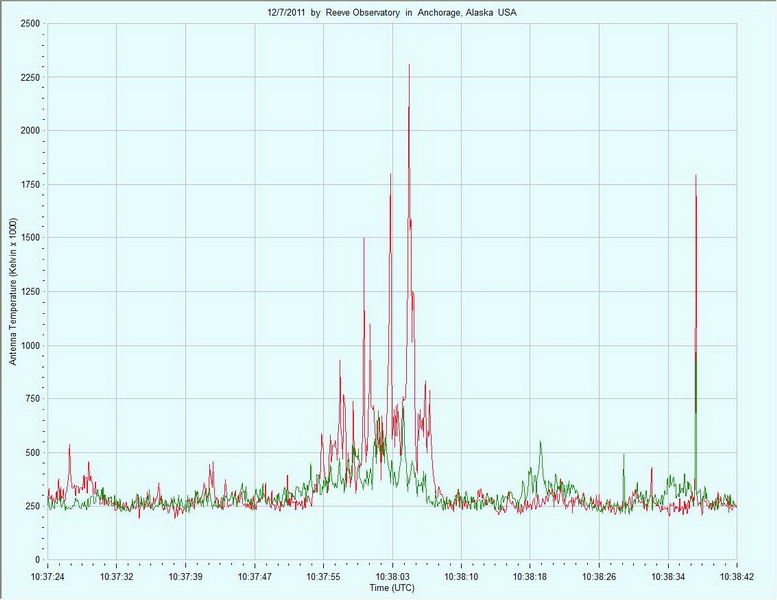The height and width of the screenshot is (600, 777).
Task: Click the 250 Y-axis tick label
Action: (33, 506)
